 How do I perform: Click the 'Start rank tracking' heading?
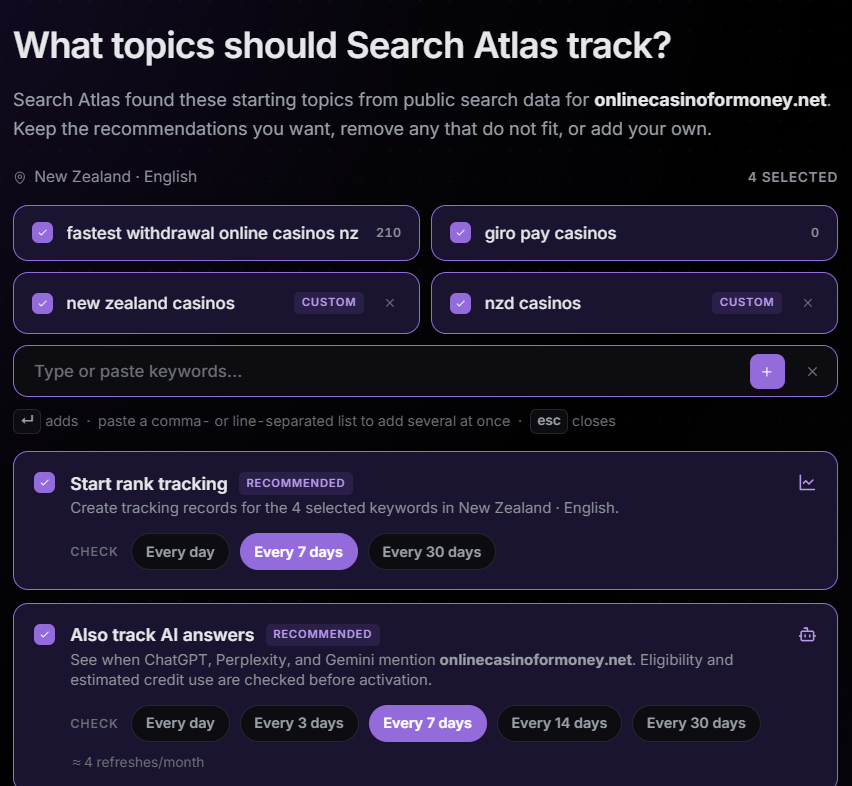(x=149, y=483)
